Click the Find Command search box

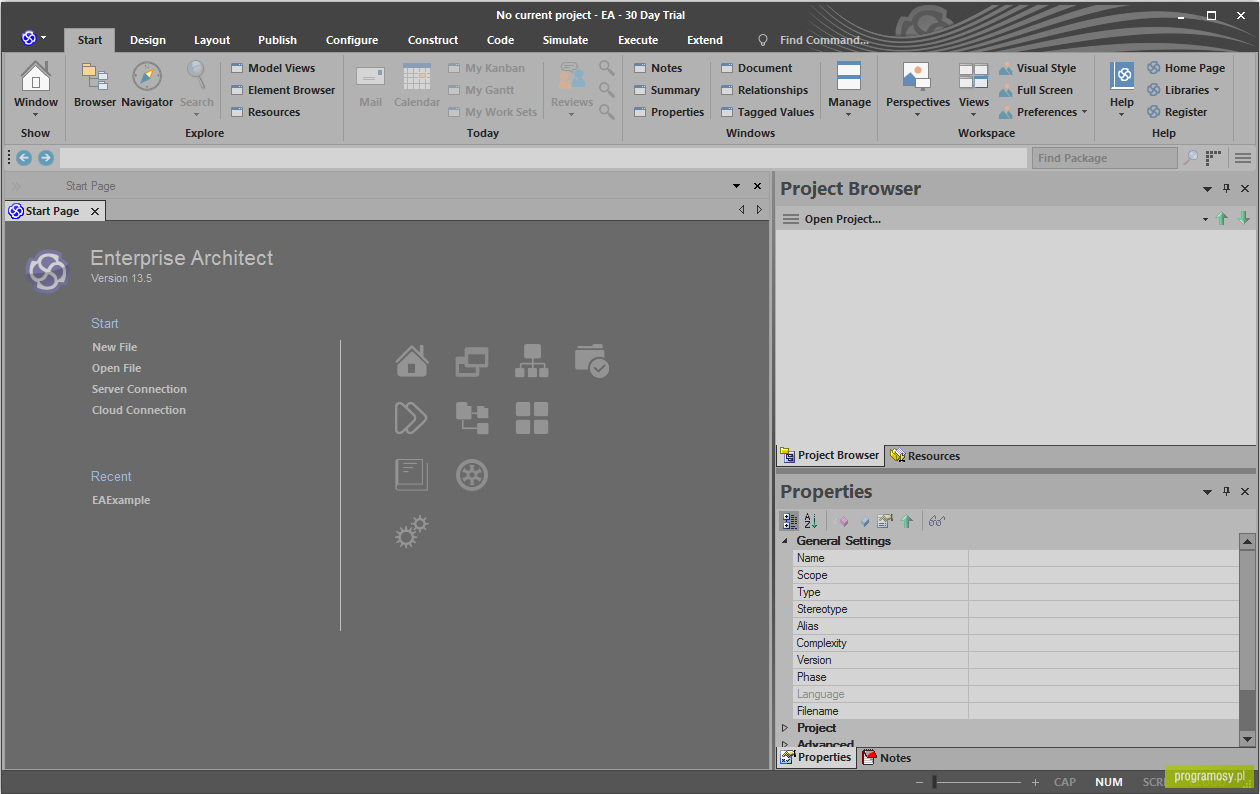[x=824, y=40]
